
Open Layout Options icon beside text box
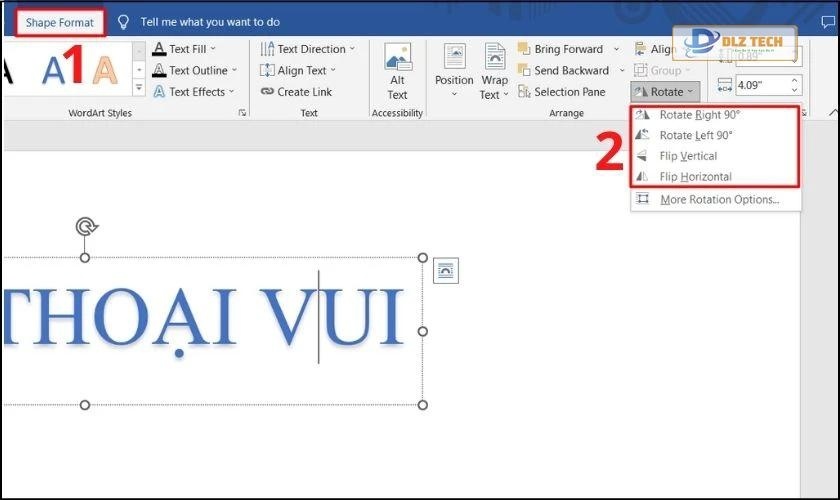[x=445, y=270]
